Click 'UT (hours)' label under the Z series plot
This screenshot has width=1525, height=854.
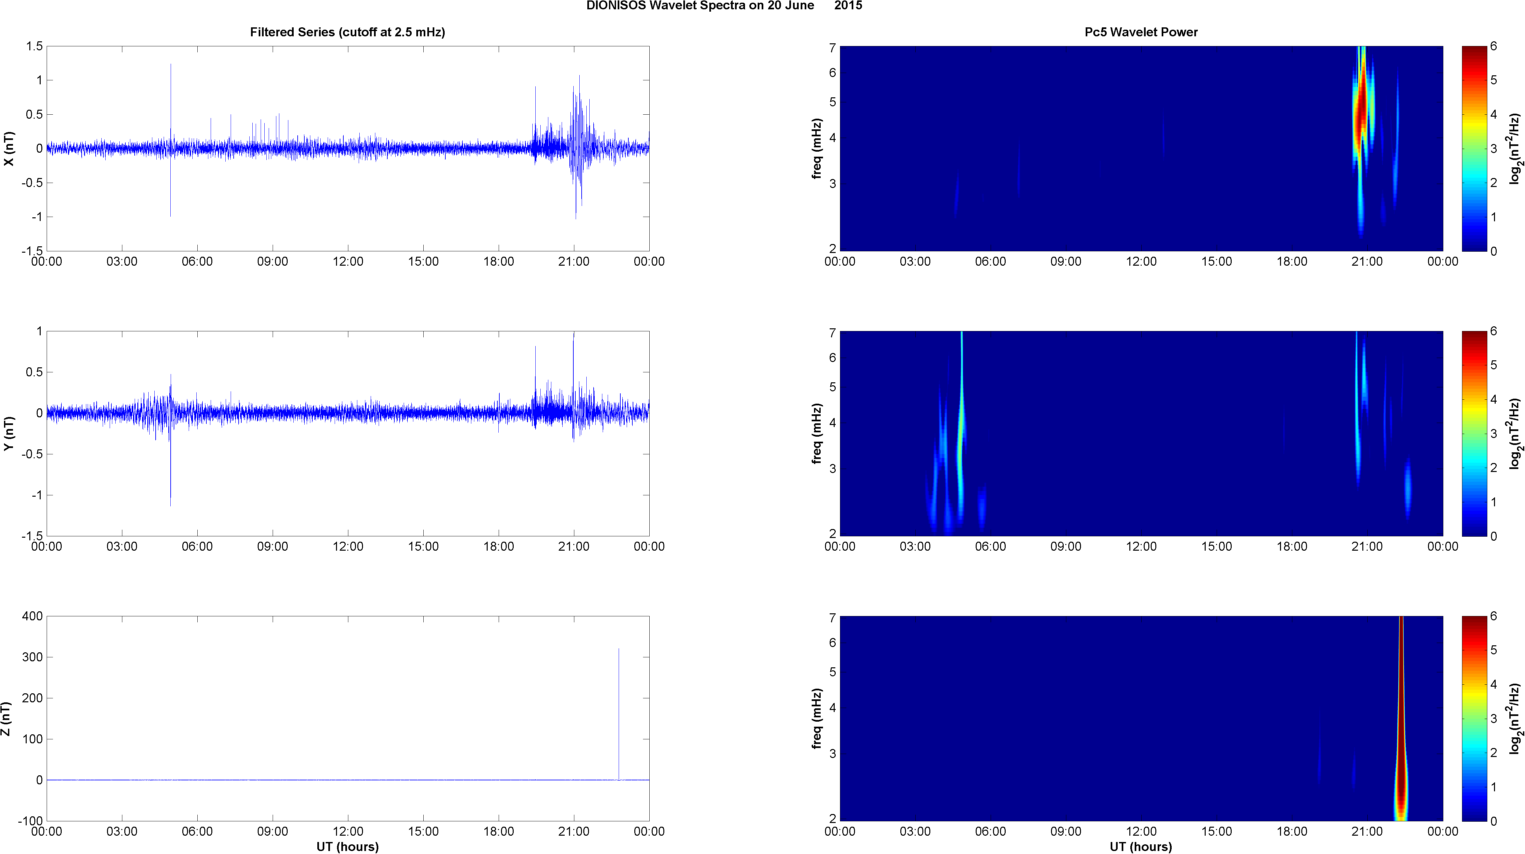tap(347, 847)
